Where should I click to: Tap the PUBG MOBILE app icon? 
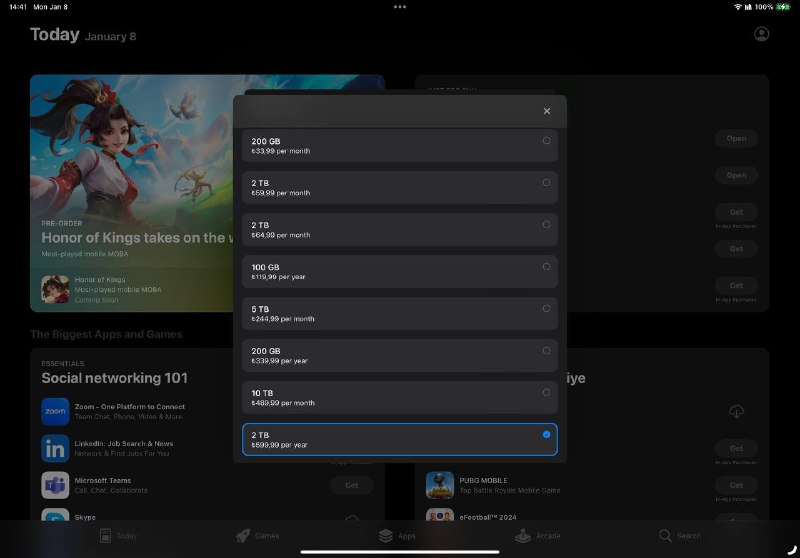click(440, 485)
